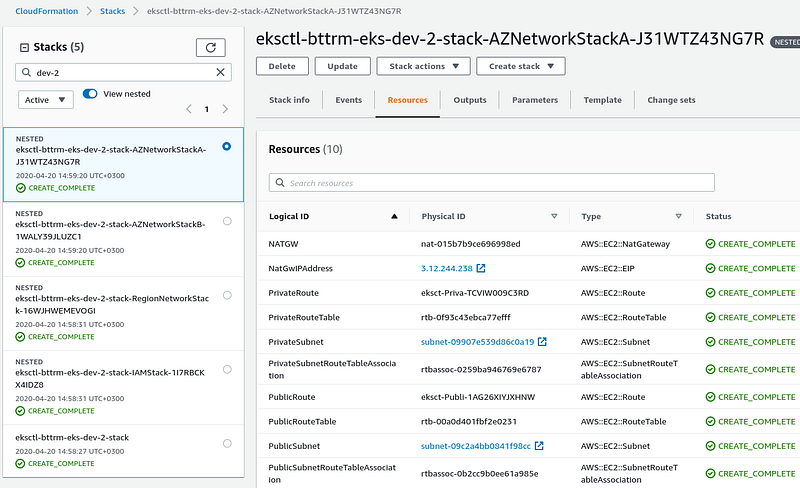Click the Status column header
Screen dimensions: 800x488
pyautogui.click(x=718, y=216)
